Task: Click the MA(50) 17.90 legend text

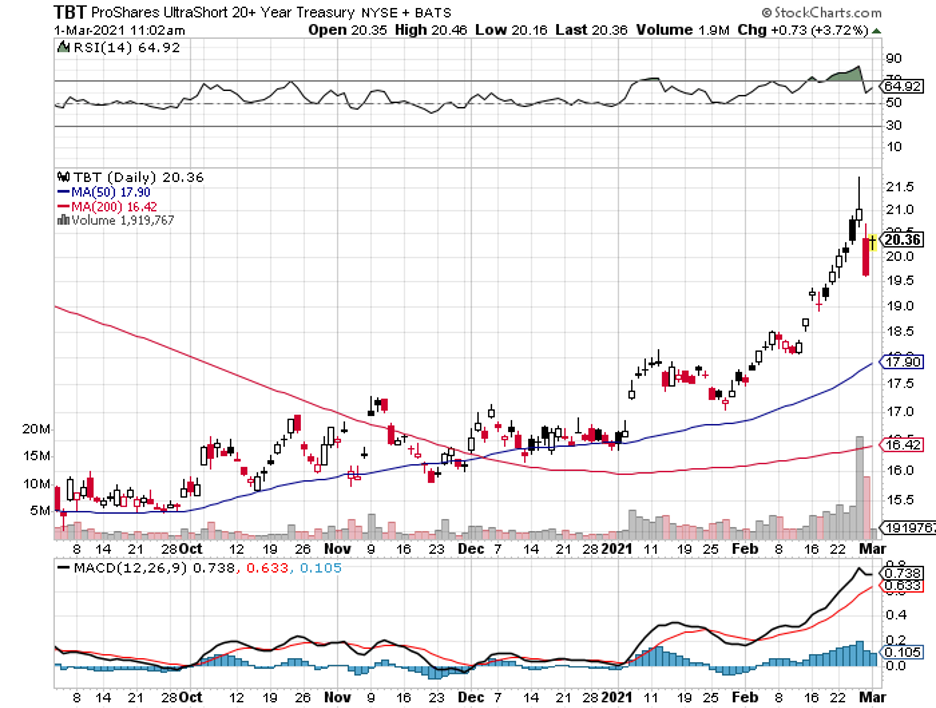Action: [x=111, y=192]
